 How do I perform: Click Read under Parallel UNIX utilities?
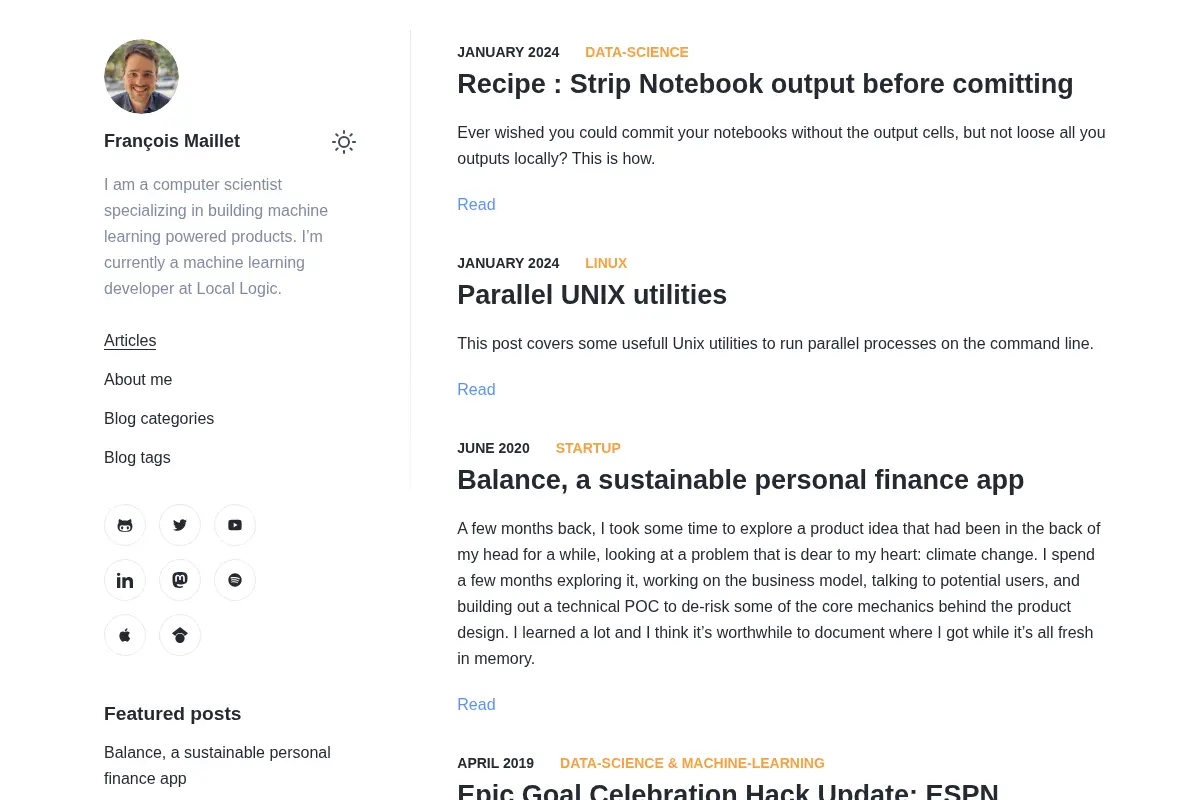tap(476, 389)
